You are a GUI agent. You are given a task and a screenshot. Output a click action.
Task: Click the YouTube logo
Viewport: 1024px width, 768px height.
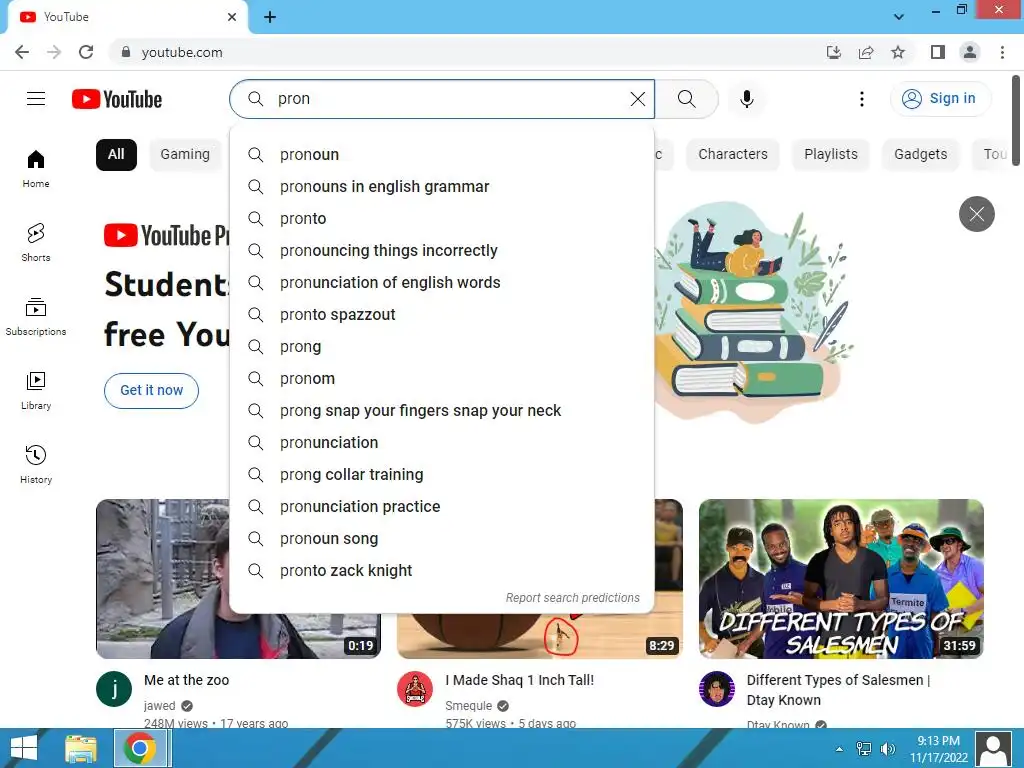117,99
